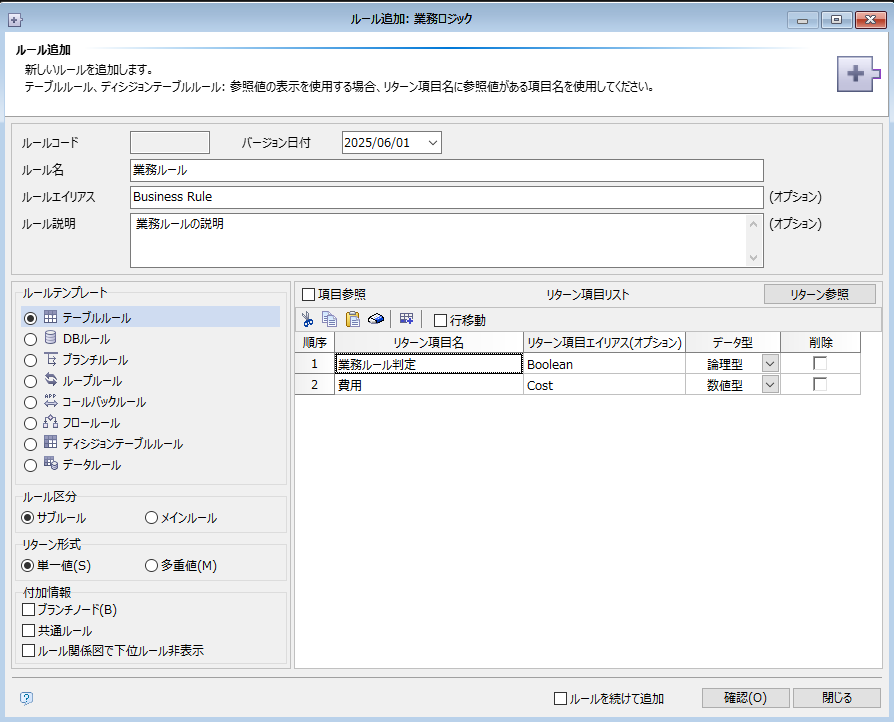
Task: Click the フロールール flow icon
Action: 51,421
